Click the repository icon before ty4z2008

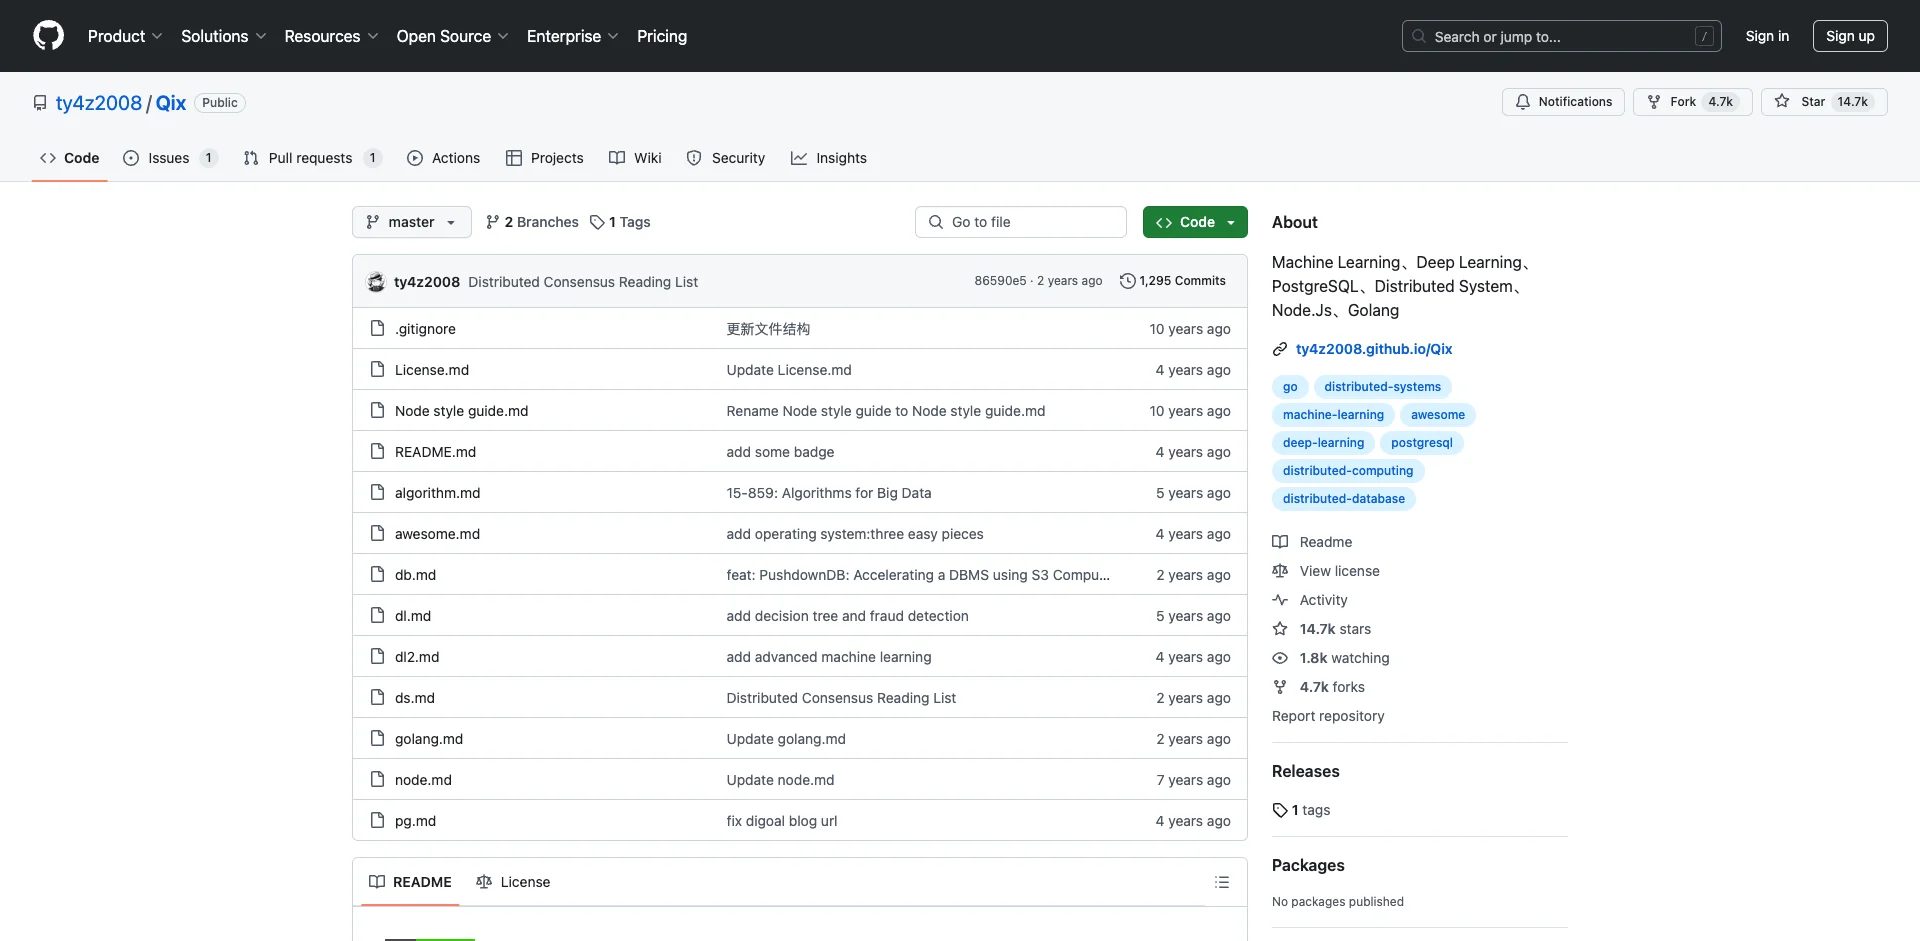[x=40, y=103]
